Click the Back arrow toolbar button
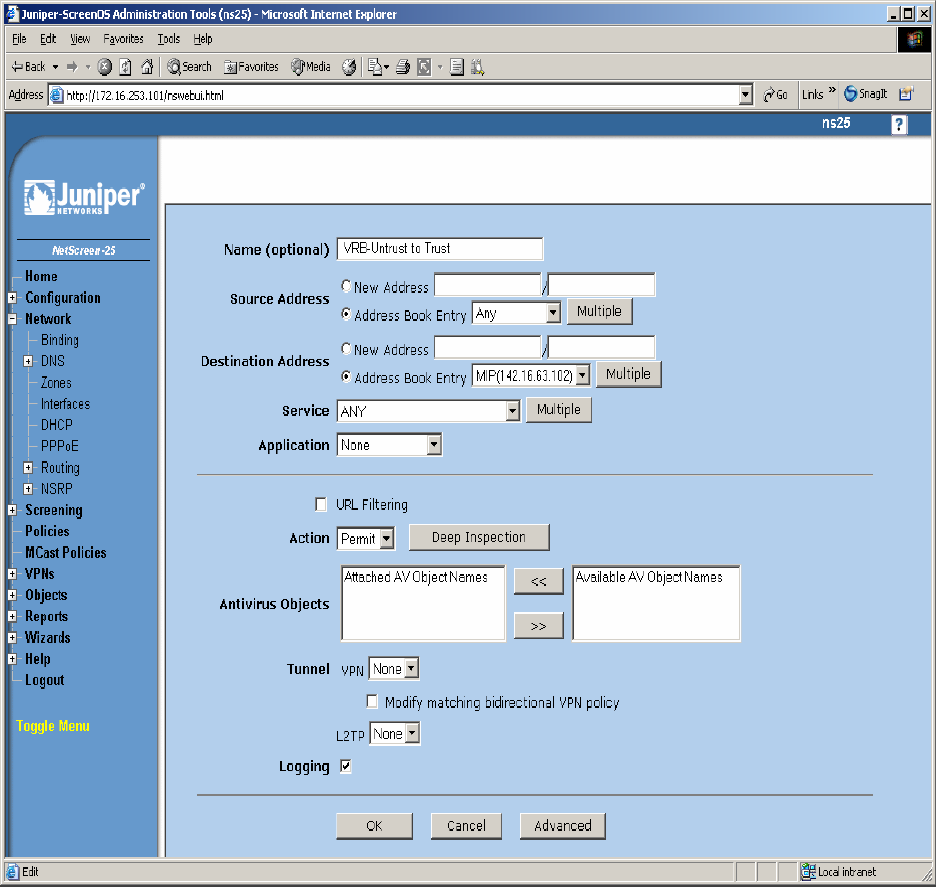The width and height of the screenshot is (936, 887). [28, 66]
